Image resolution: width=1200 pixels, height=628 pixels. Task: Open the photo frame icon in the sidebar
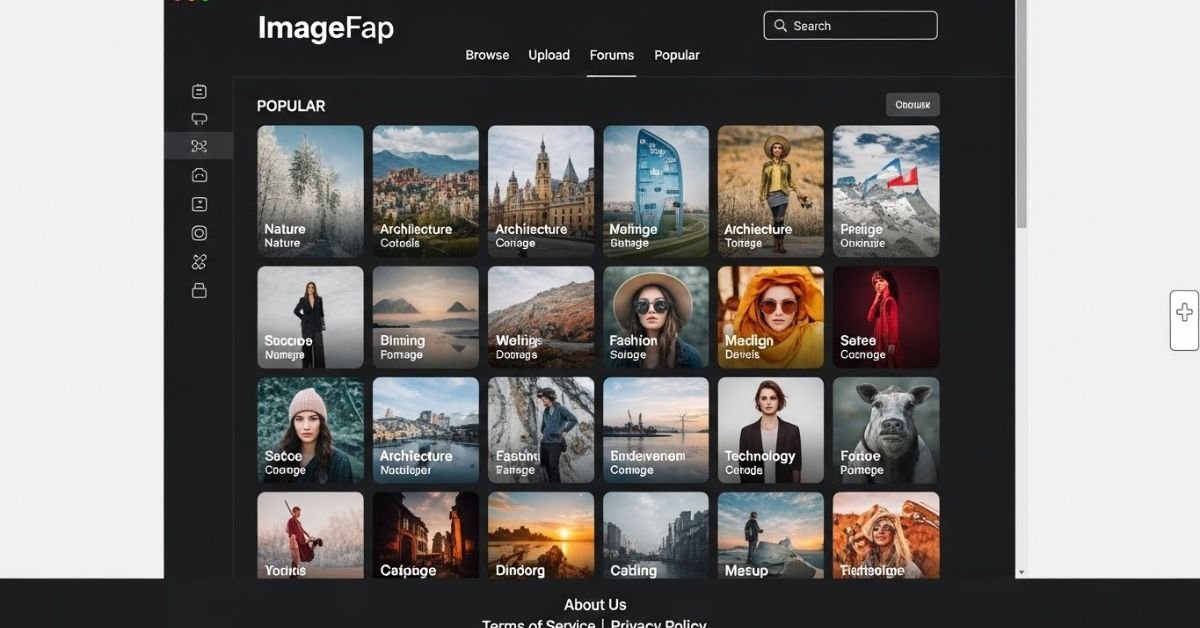click(199, 203)
